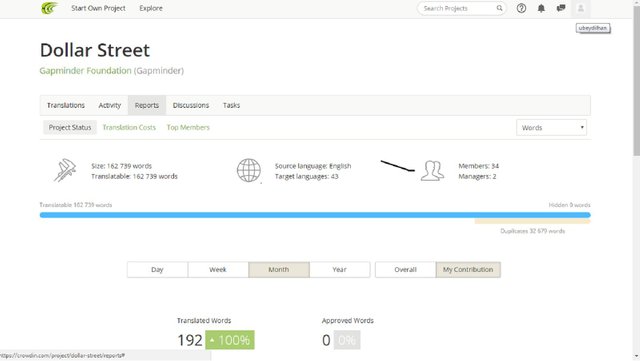Select the Reports tab
This screenshot has height=361, width=640.
coord(147,105)
